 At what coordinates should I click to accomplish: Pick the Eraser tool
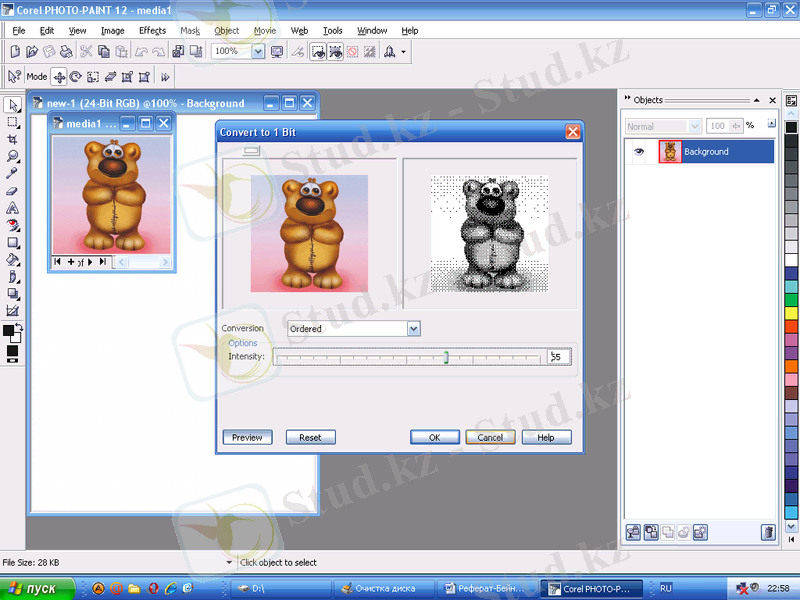(13, 190)
